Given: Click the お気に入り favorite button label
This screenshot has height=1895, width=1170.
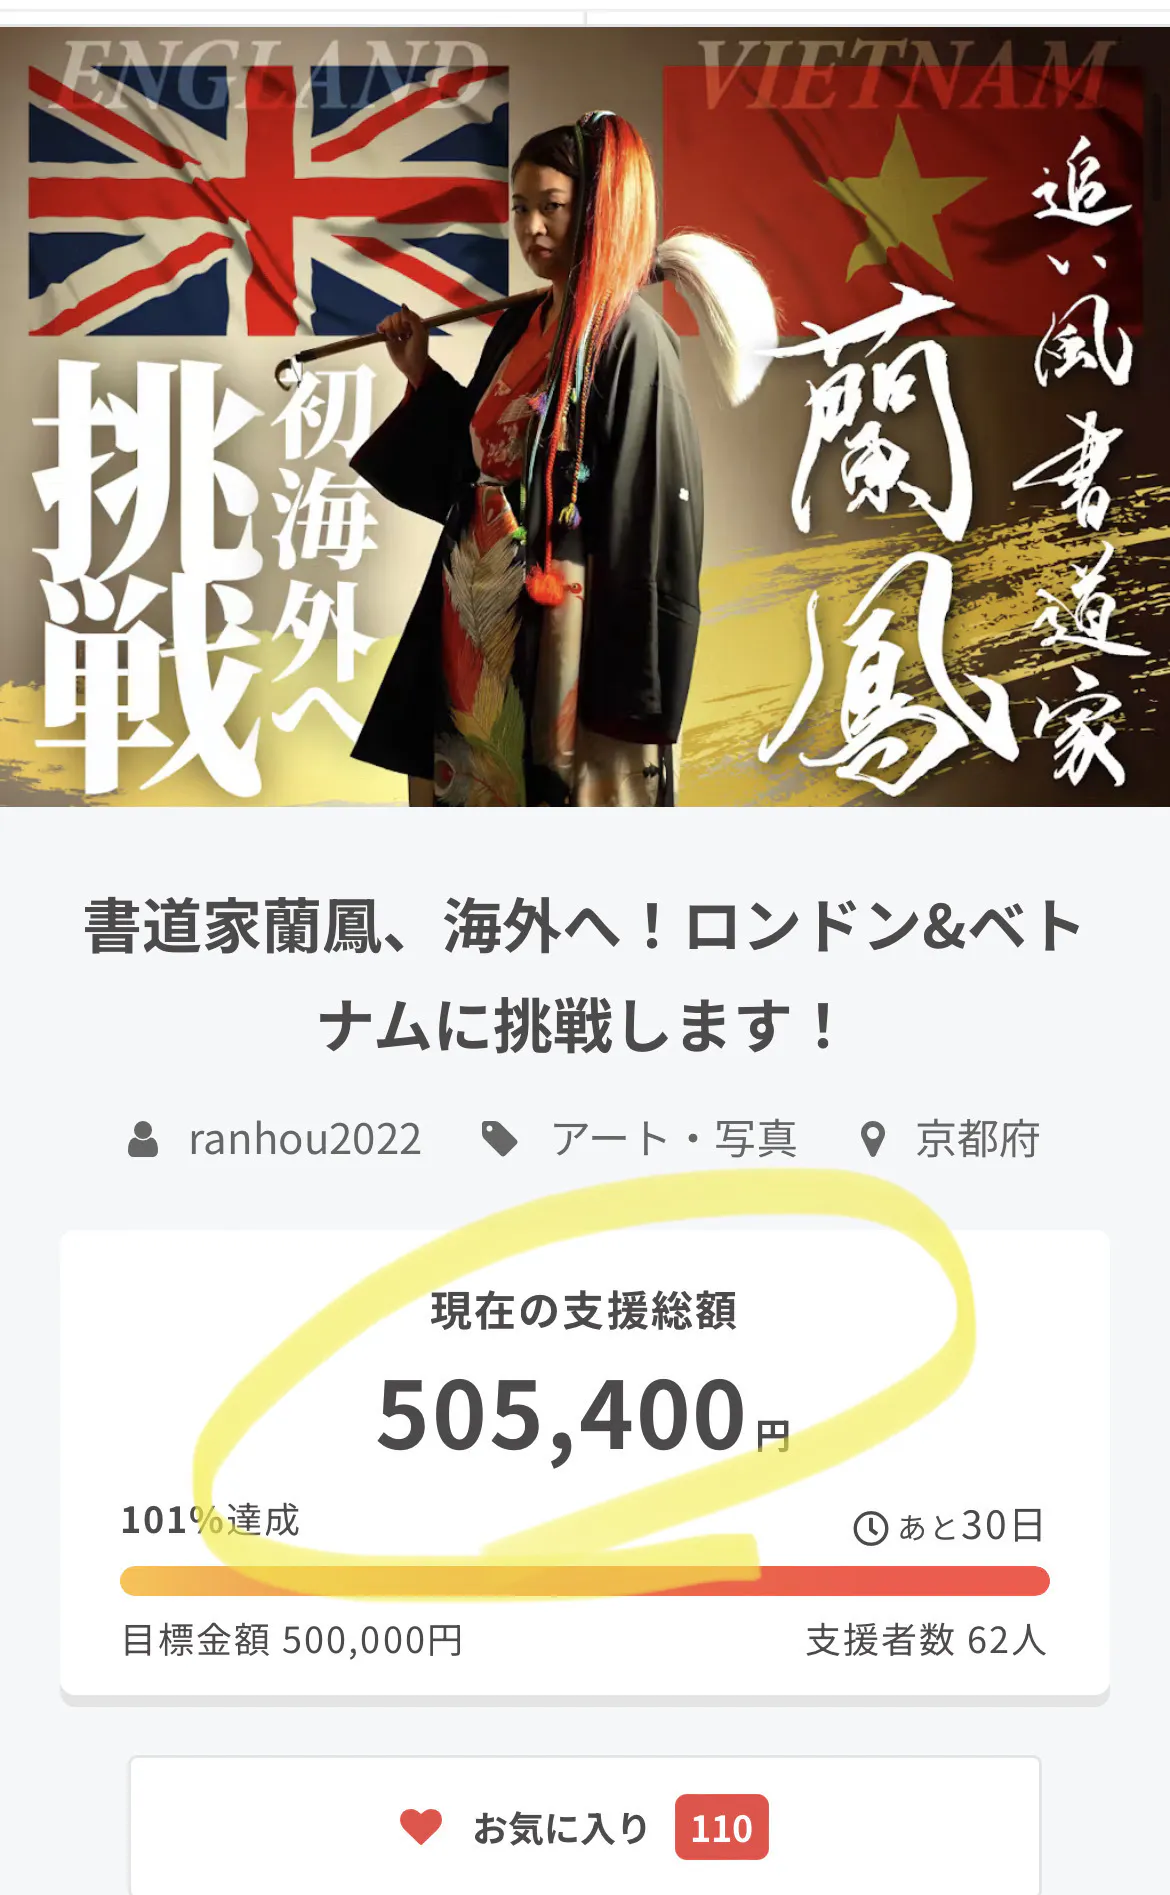Looking at the screenshot, I should [561, 1828].
